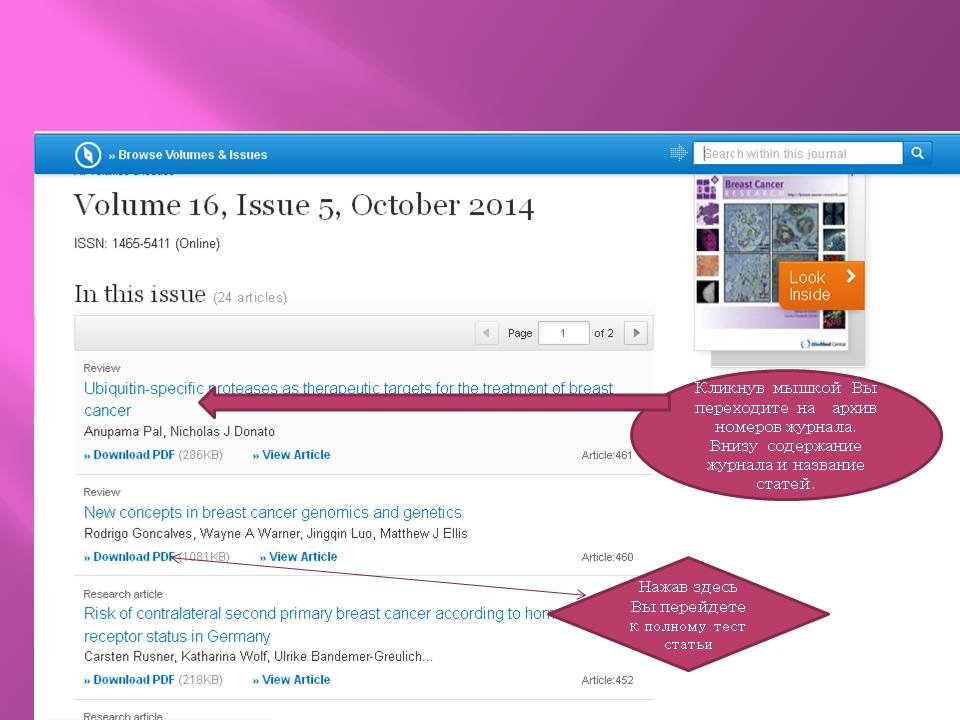Go to previous page arrow
The height and width of the screenshot is (720, 960).
(x=486, y=333)
